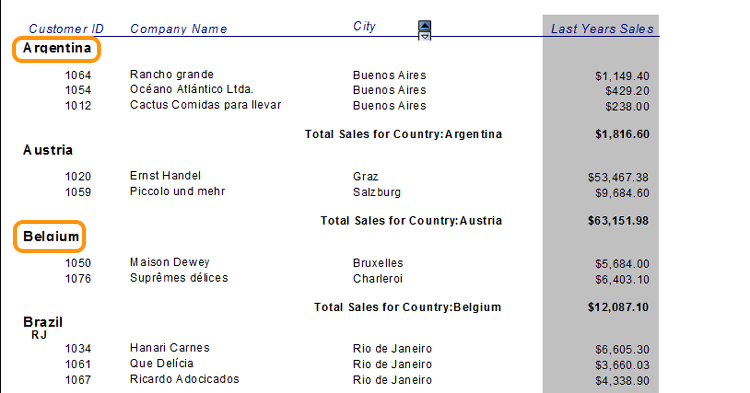Click the Brazil group heading
The image size is (750, 393).
tap(43, 322)
